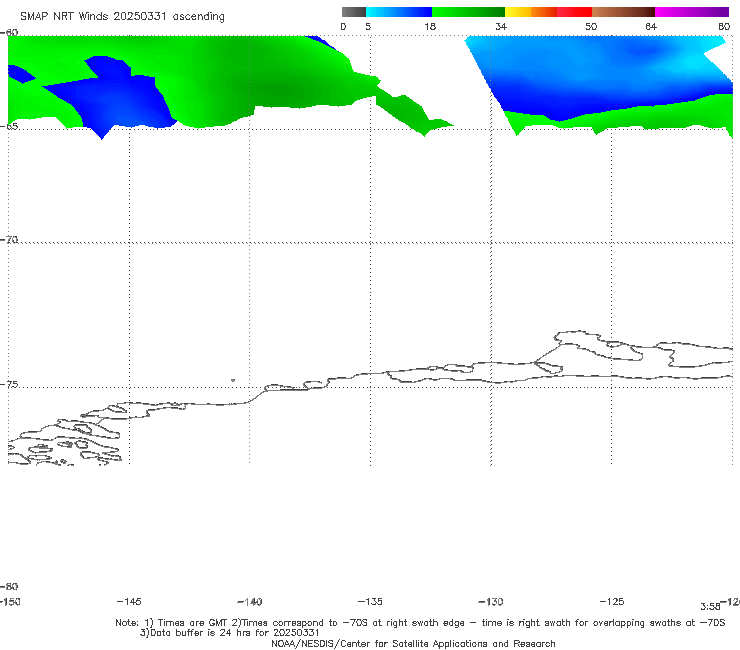This screenshot has width=740, height=650.
Task: Click the title text 'SMAP NRT Winds 20250331 ascending'
Action: 122,17
